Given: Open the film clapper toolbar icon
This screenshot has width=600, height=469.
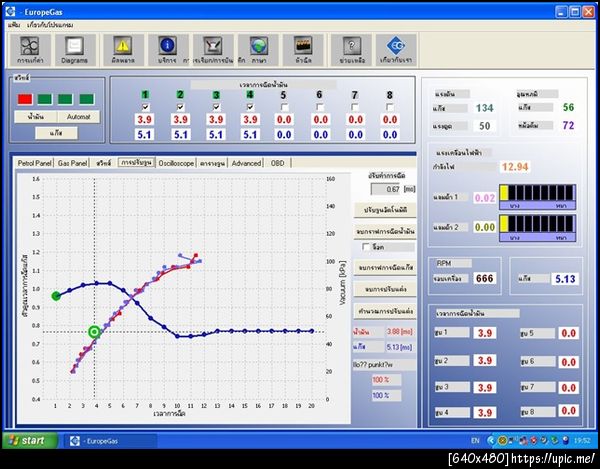Looking at the screenshot, I should (303, 50).
